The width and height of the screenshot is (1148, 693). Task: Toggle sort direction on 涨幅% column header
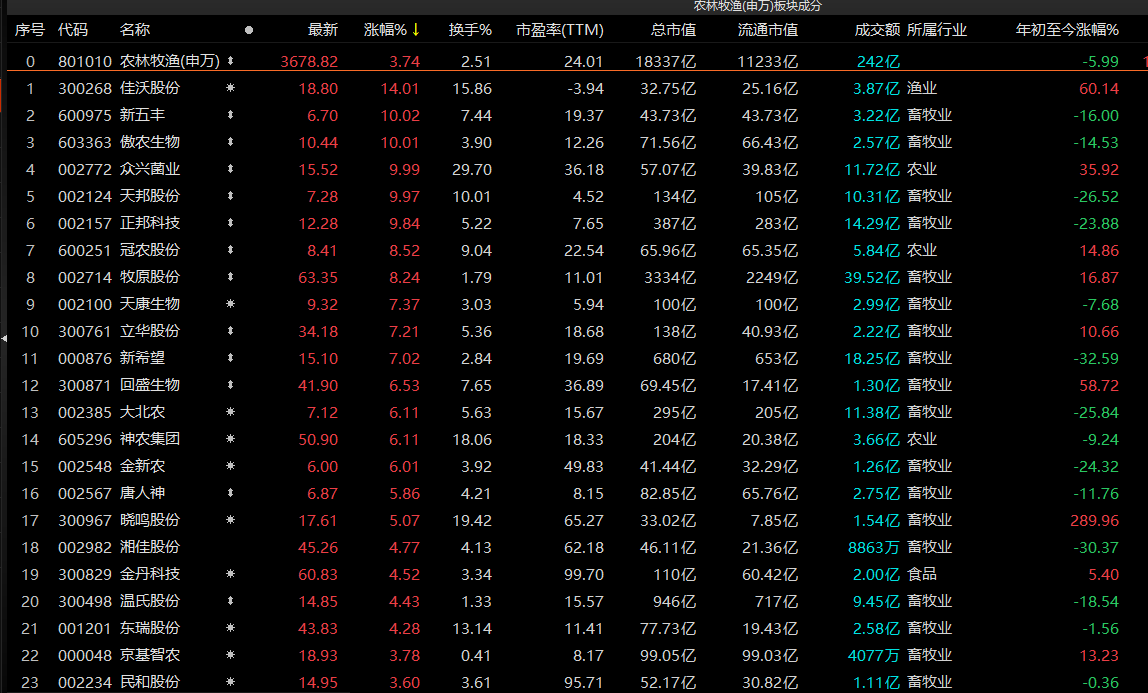385,30
